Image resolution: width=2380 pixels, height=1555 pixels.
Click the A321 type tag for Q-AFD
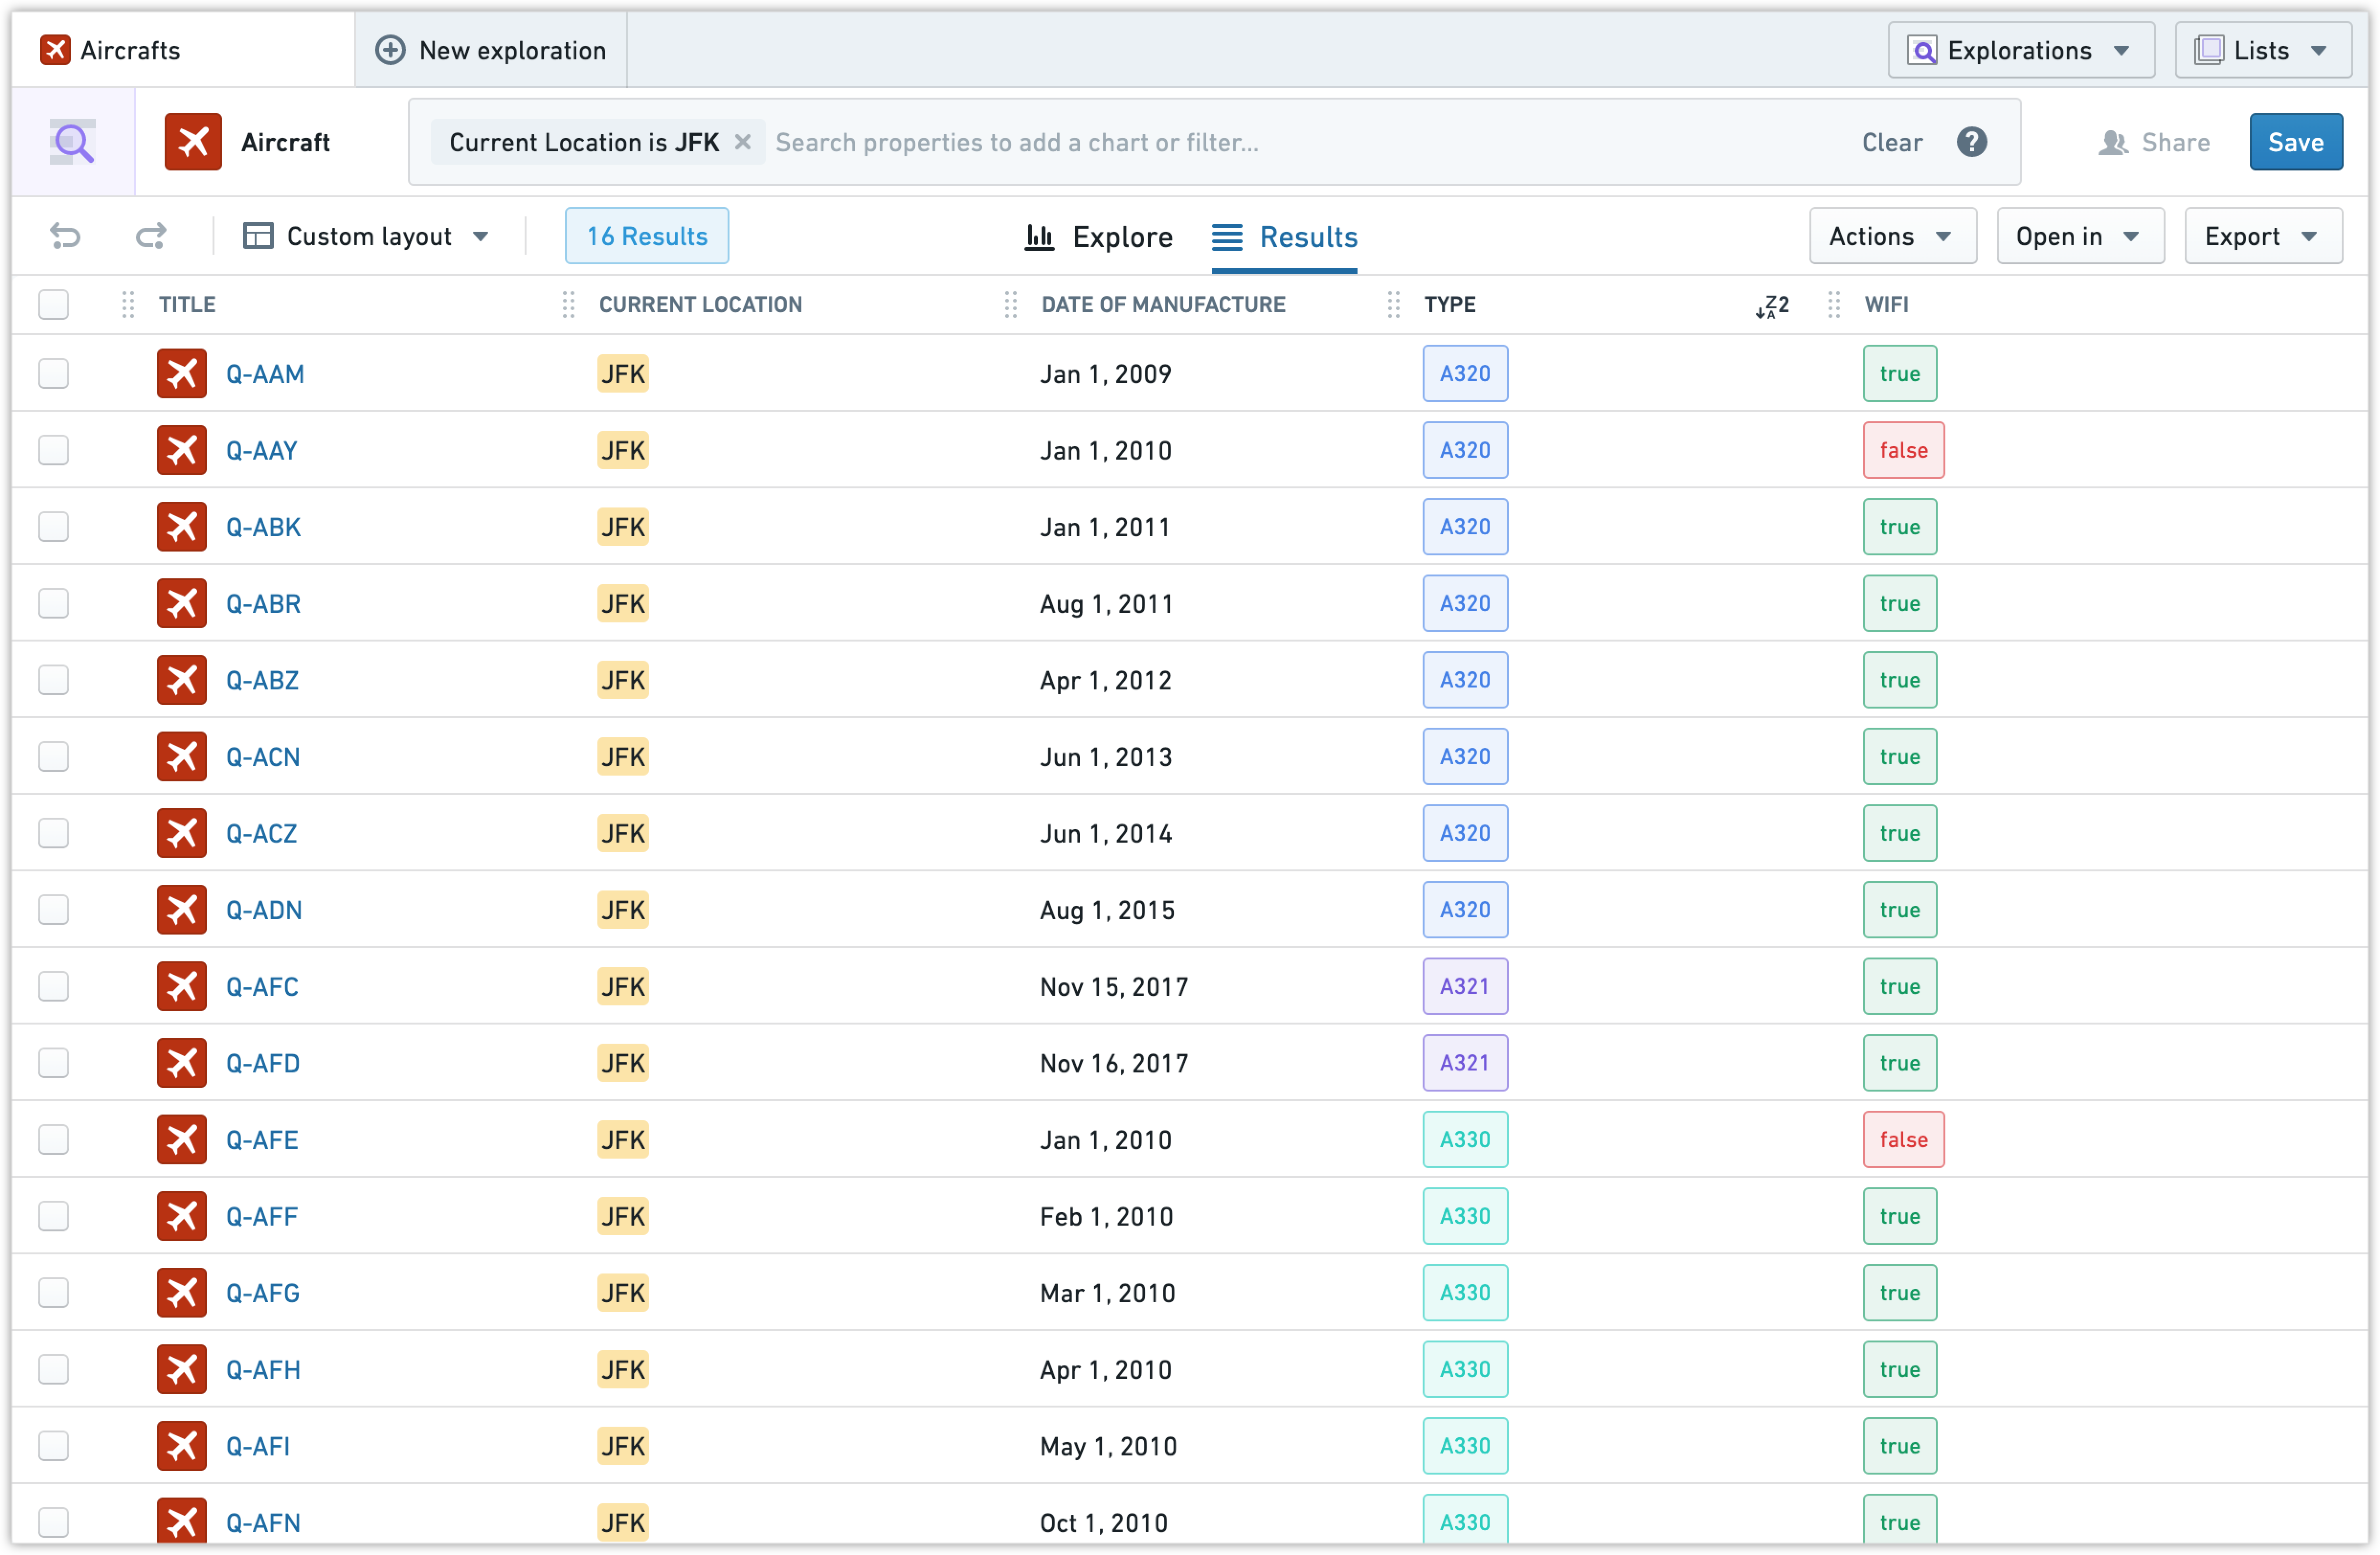point(1465,1063)
